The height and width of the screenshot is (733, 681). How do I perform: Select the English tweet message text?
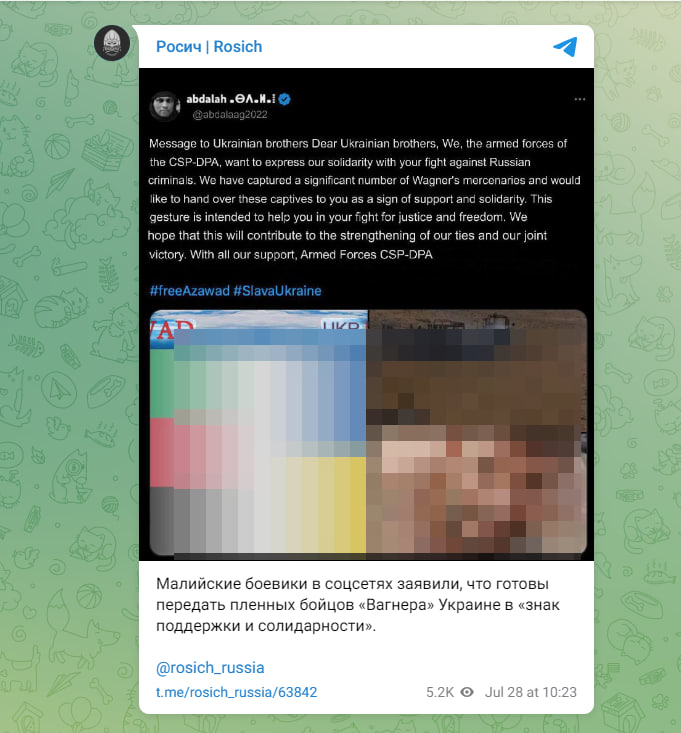(x=364, y=199)
